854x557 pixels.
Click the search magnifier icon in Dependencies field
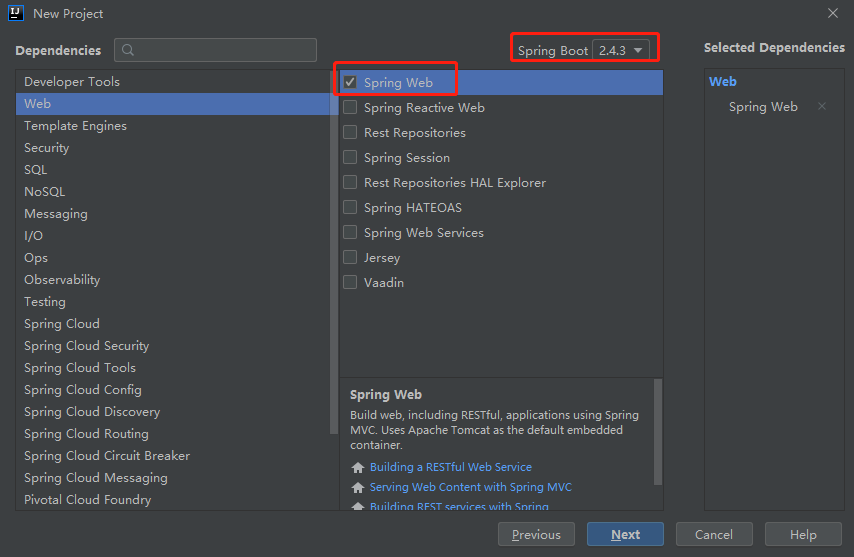(x=129, y=50)
